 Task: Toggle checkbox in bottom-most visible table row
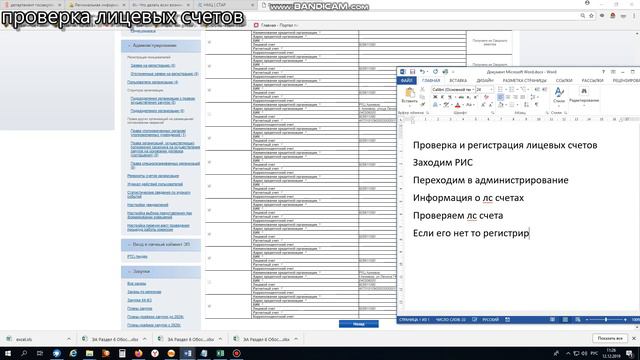click(x=209, y=306)
